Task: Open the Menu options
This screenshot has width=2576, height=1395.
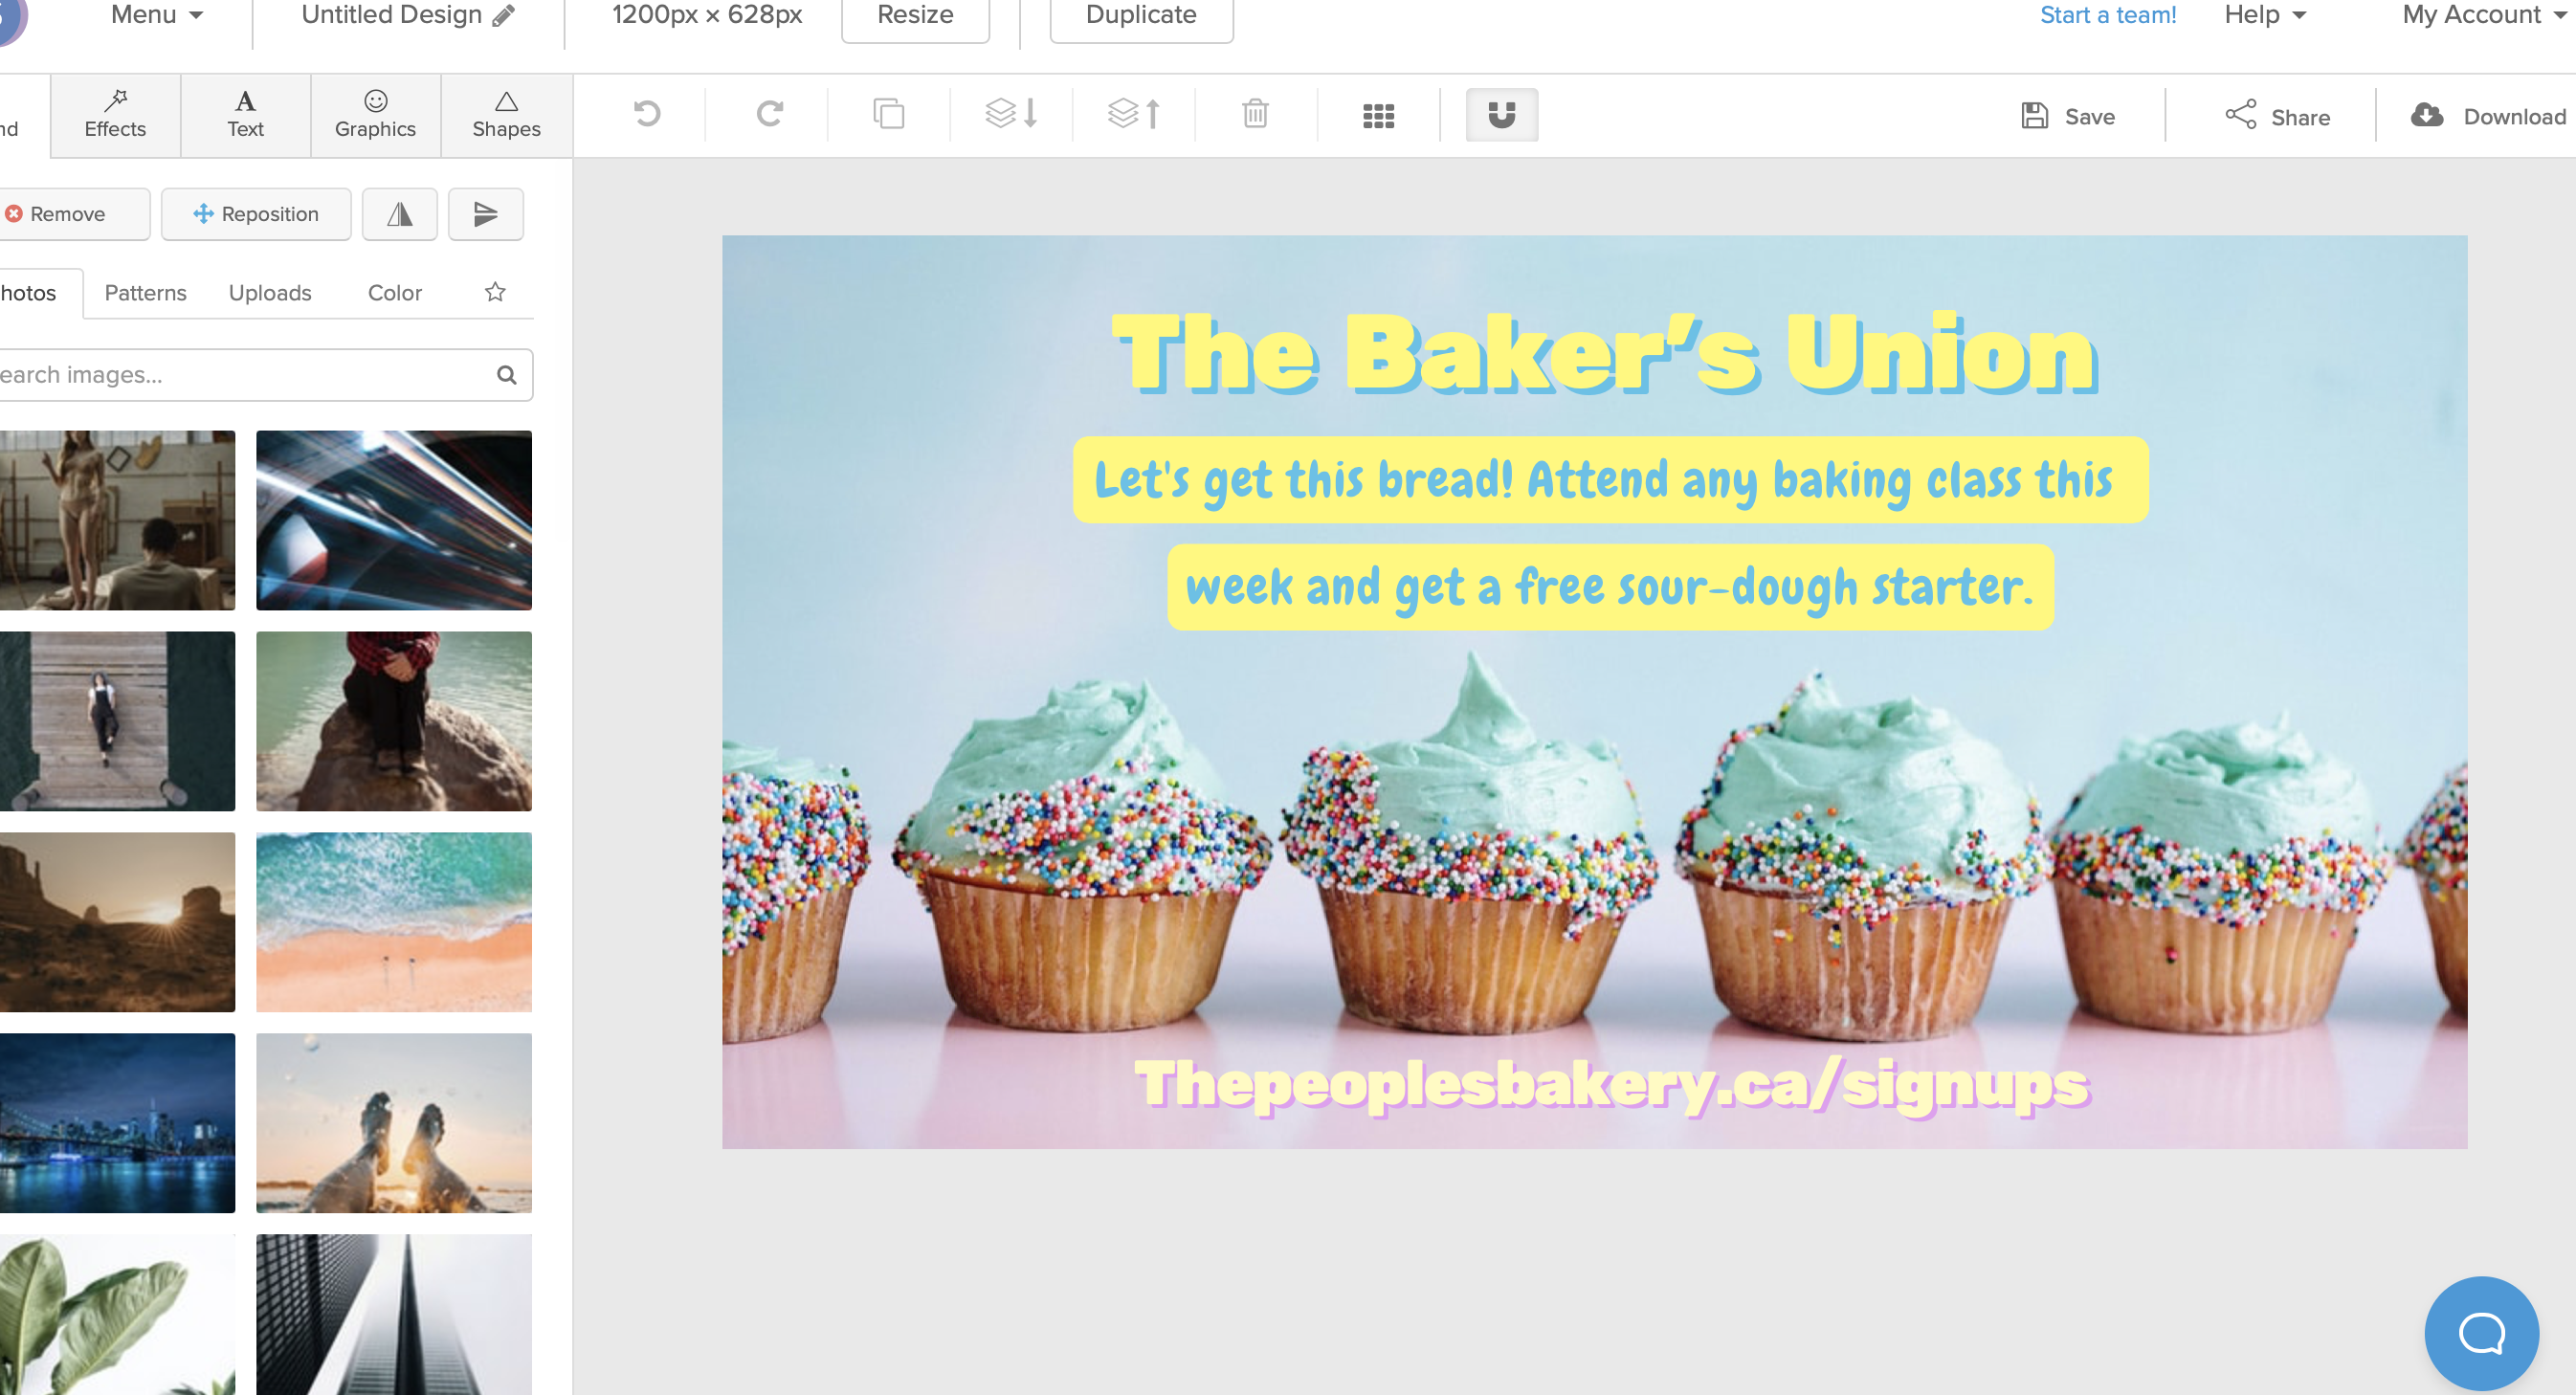Action: (155, 15)
